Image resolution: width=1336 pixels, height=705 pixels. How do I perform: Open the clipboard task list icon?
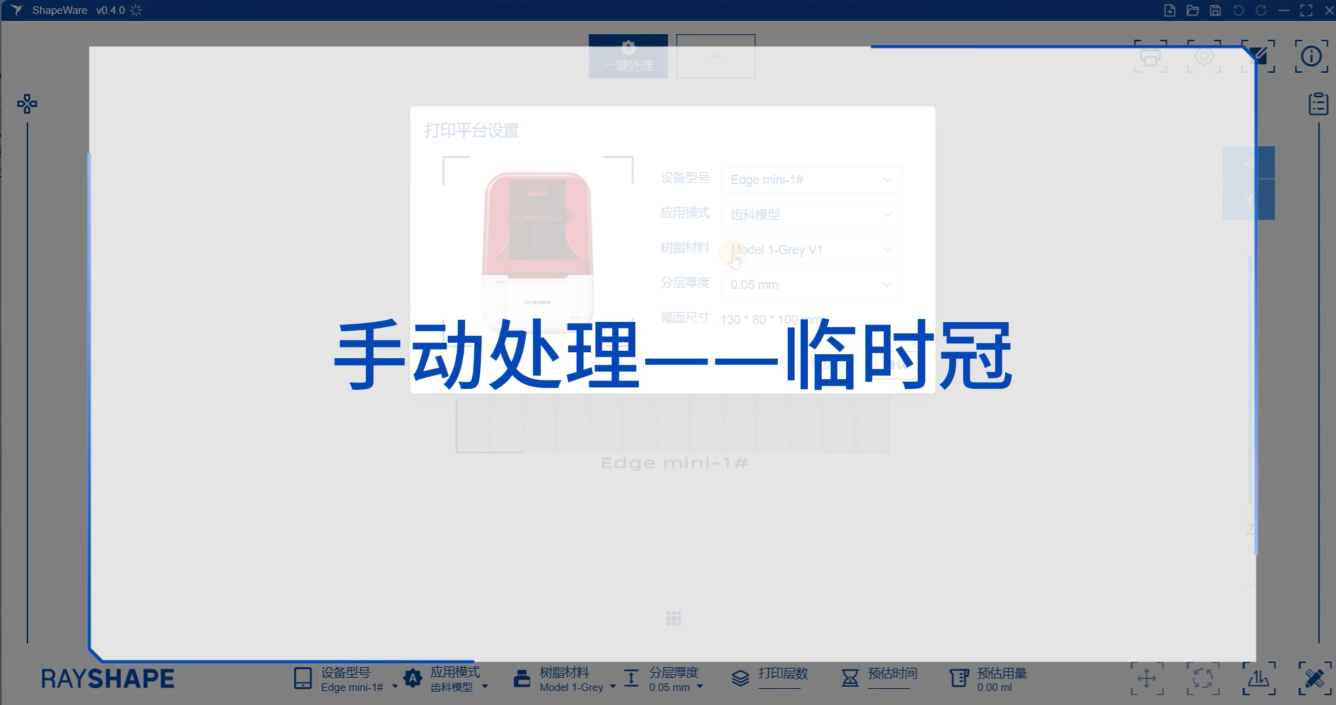(1318, 103)
